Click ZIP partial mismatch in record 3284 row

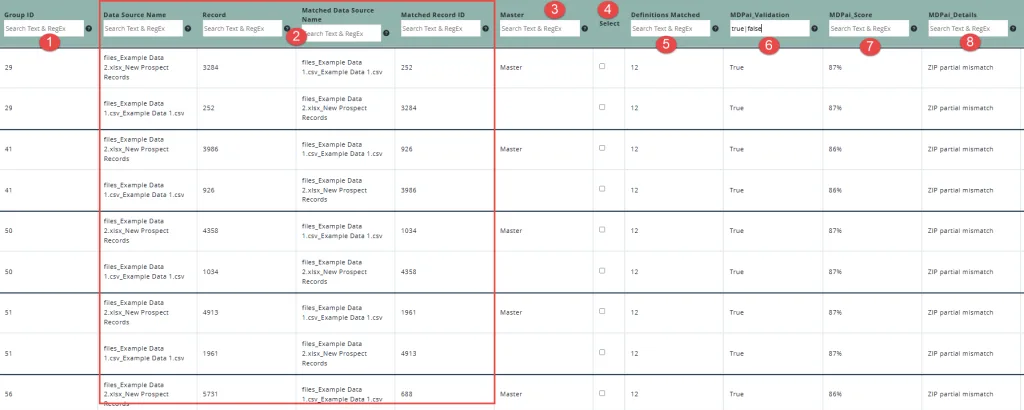pyautogui.click(x=961, y=67)
